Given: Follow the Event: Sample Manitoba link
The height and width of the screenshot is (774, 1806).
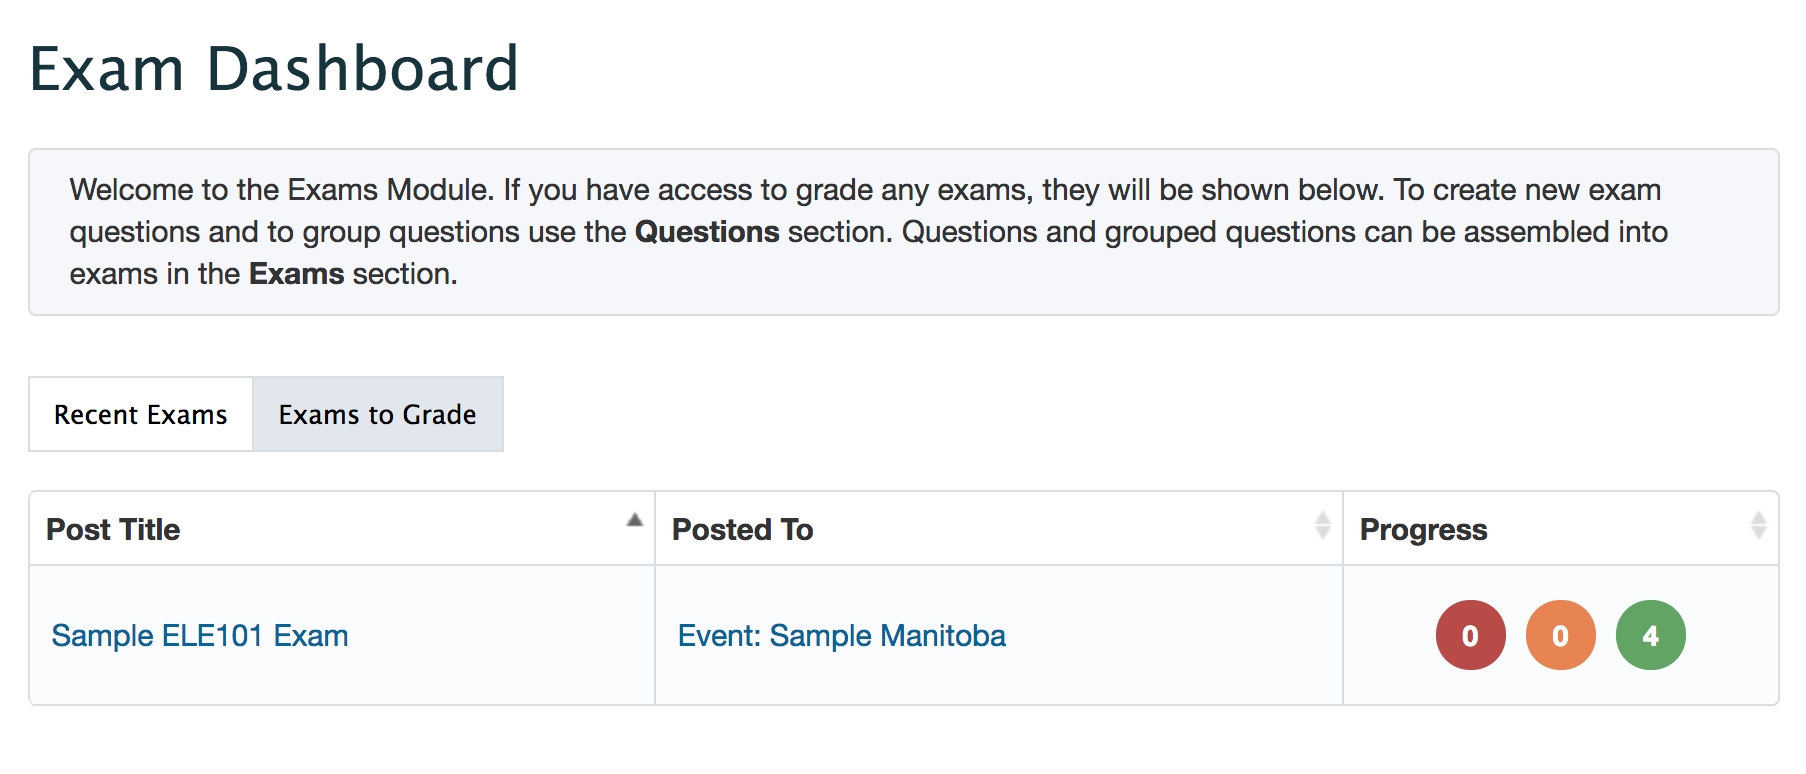Looking at the screenshot, I should pos(841,636).
